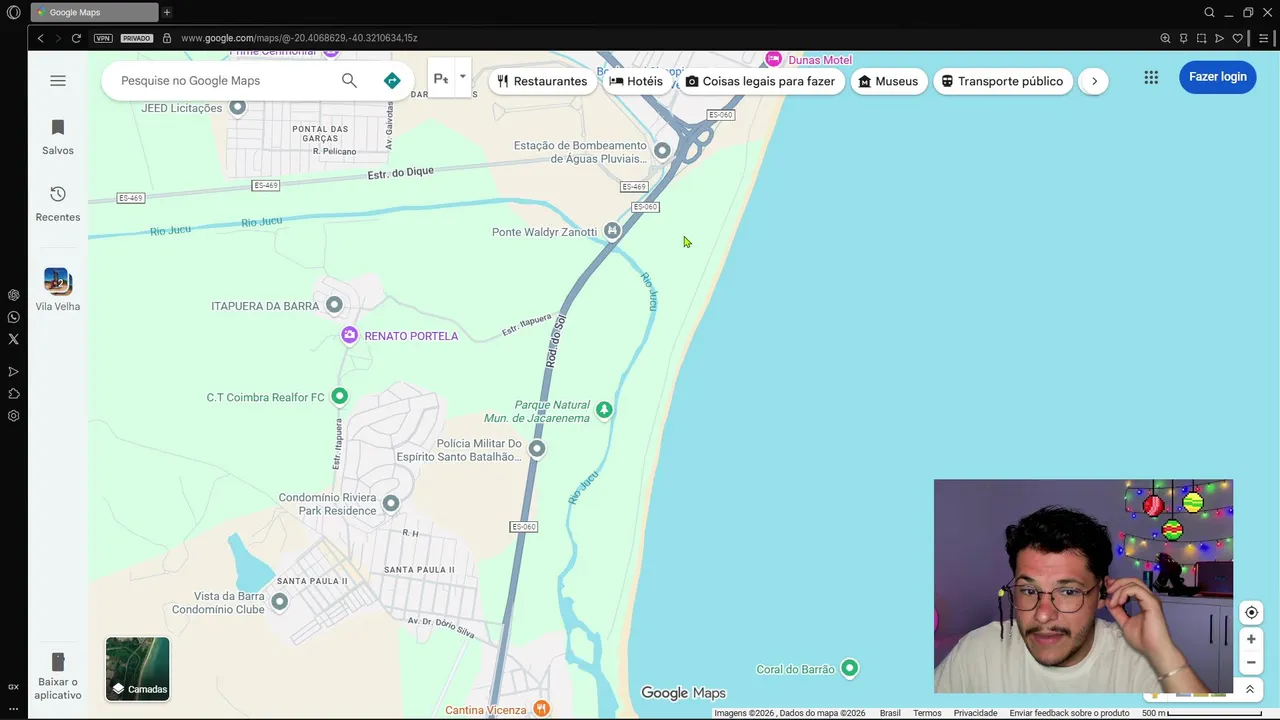Viewport: 1280px width, 720px height.
Task: Go back to previous page
Action: (40, 38)
